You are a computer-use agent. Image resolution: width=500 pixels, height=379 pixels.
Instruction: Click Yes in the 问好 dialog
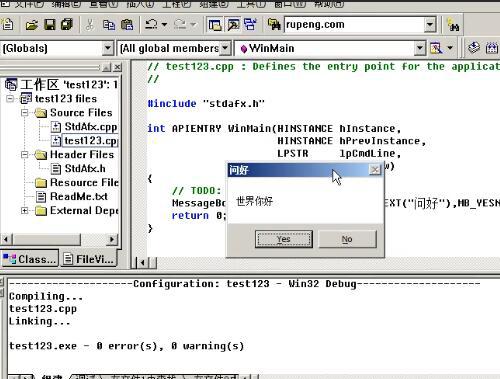[284, 239]
